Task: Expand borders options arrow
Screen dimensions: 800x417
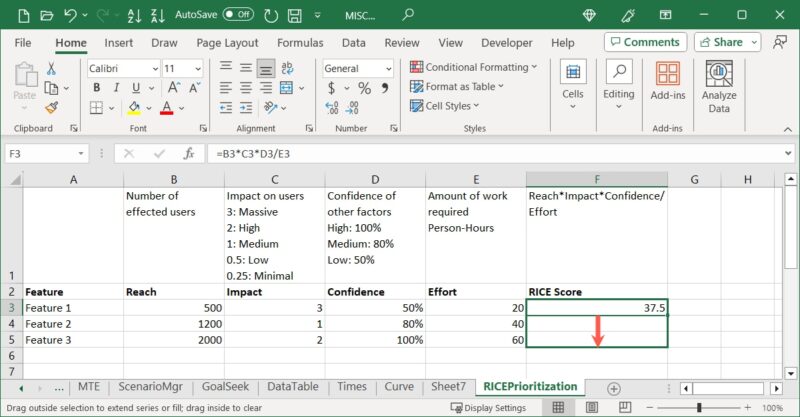Action: point(111,108)
